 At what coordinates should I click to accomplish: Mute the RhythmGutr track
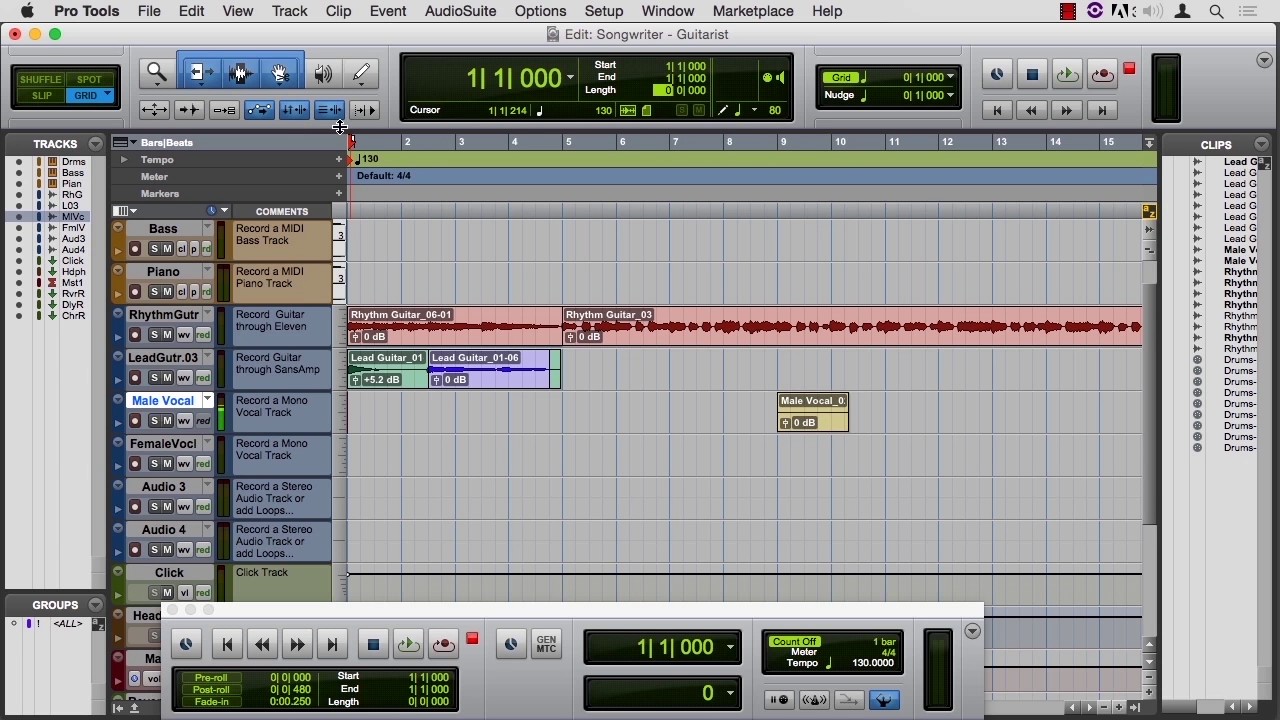click(x=168, y=334)
